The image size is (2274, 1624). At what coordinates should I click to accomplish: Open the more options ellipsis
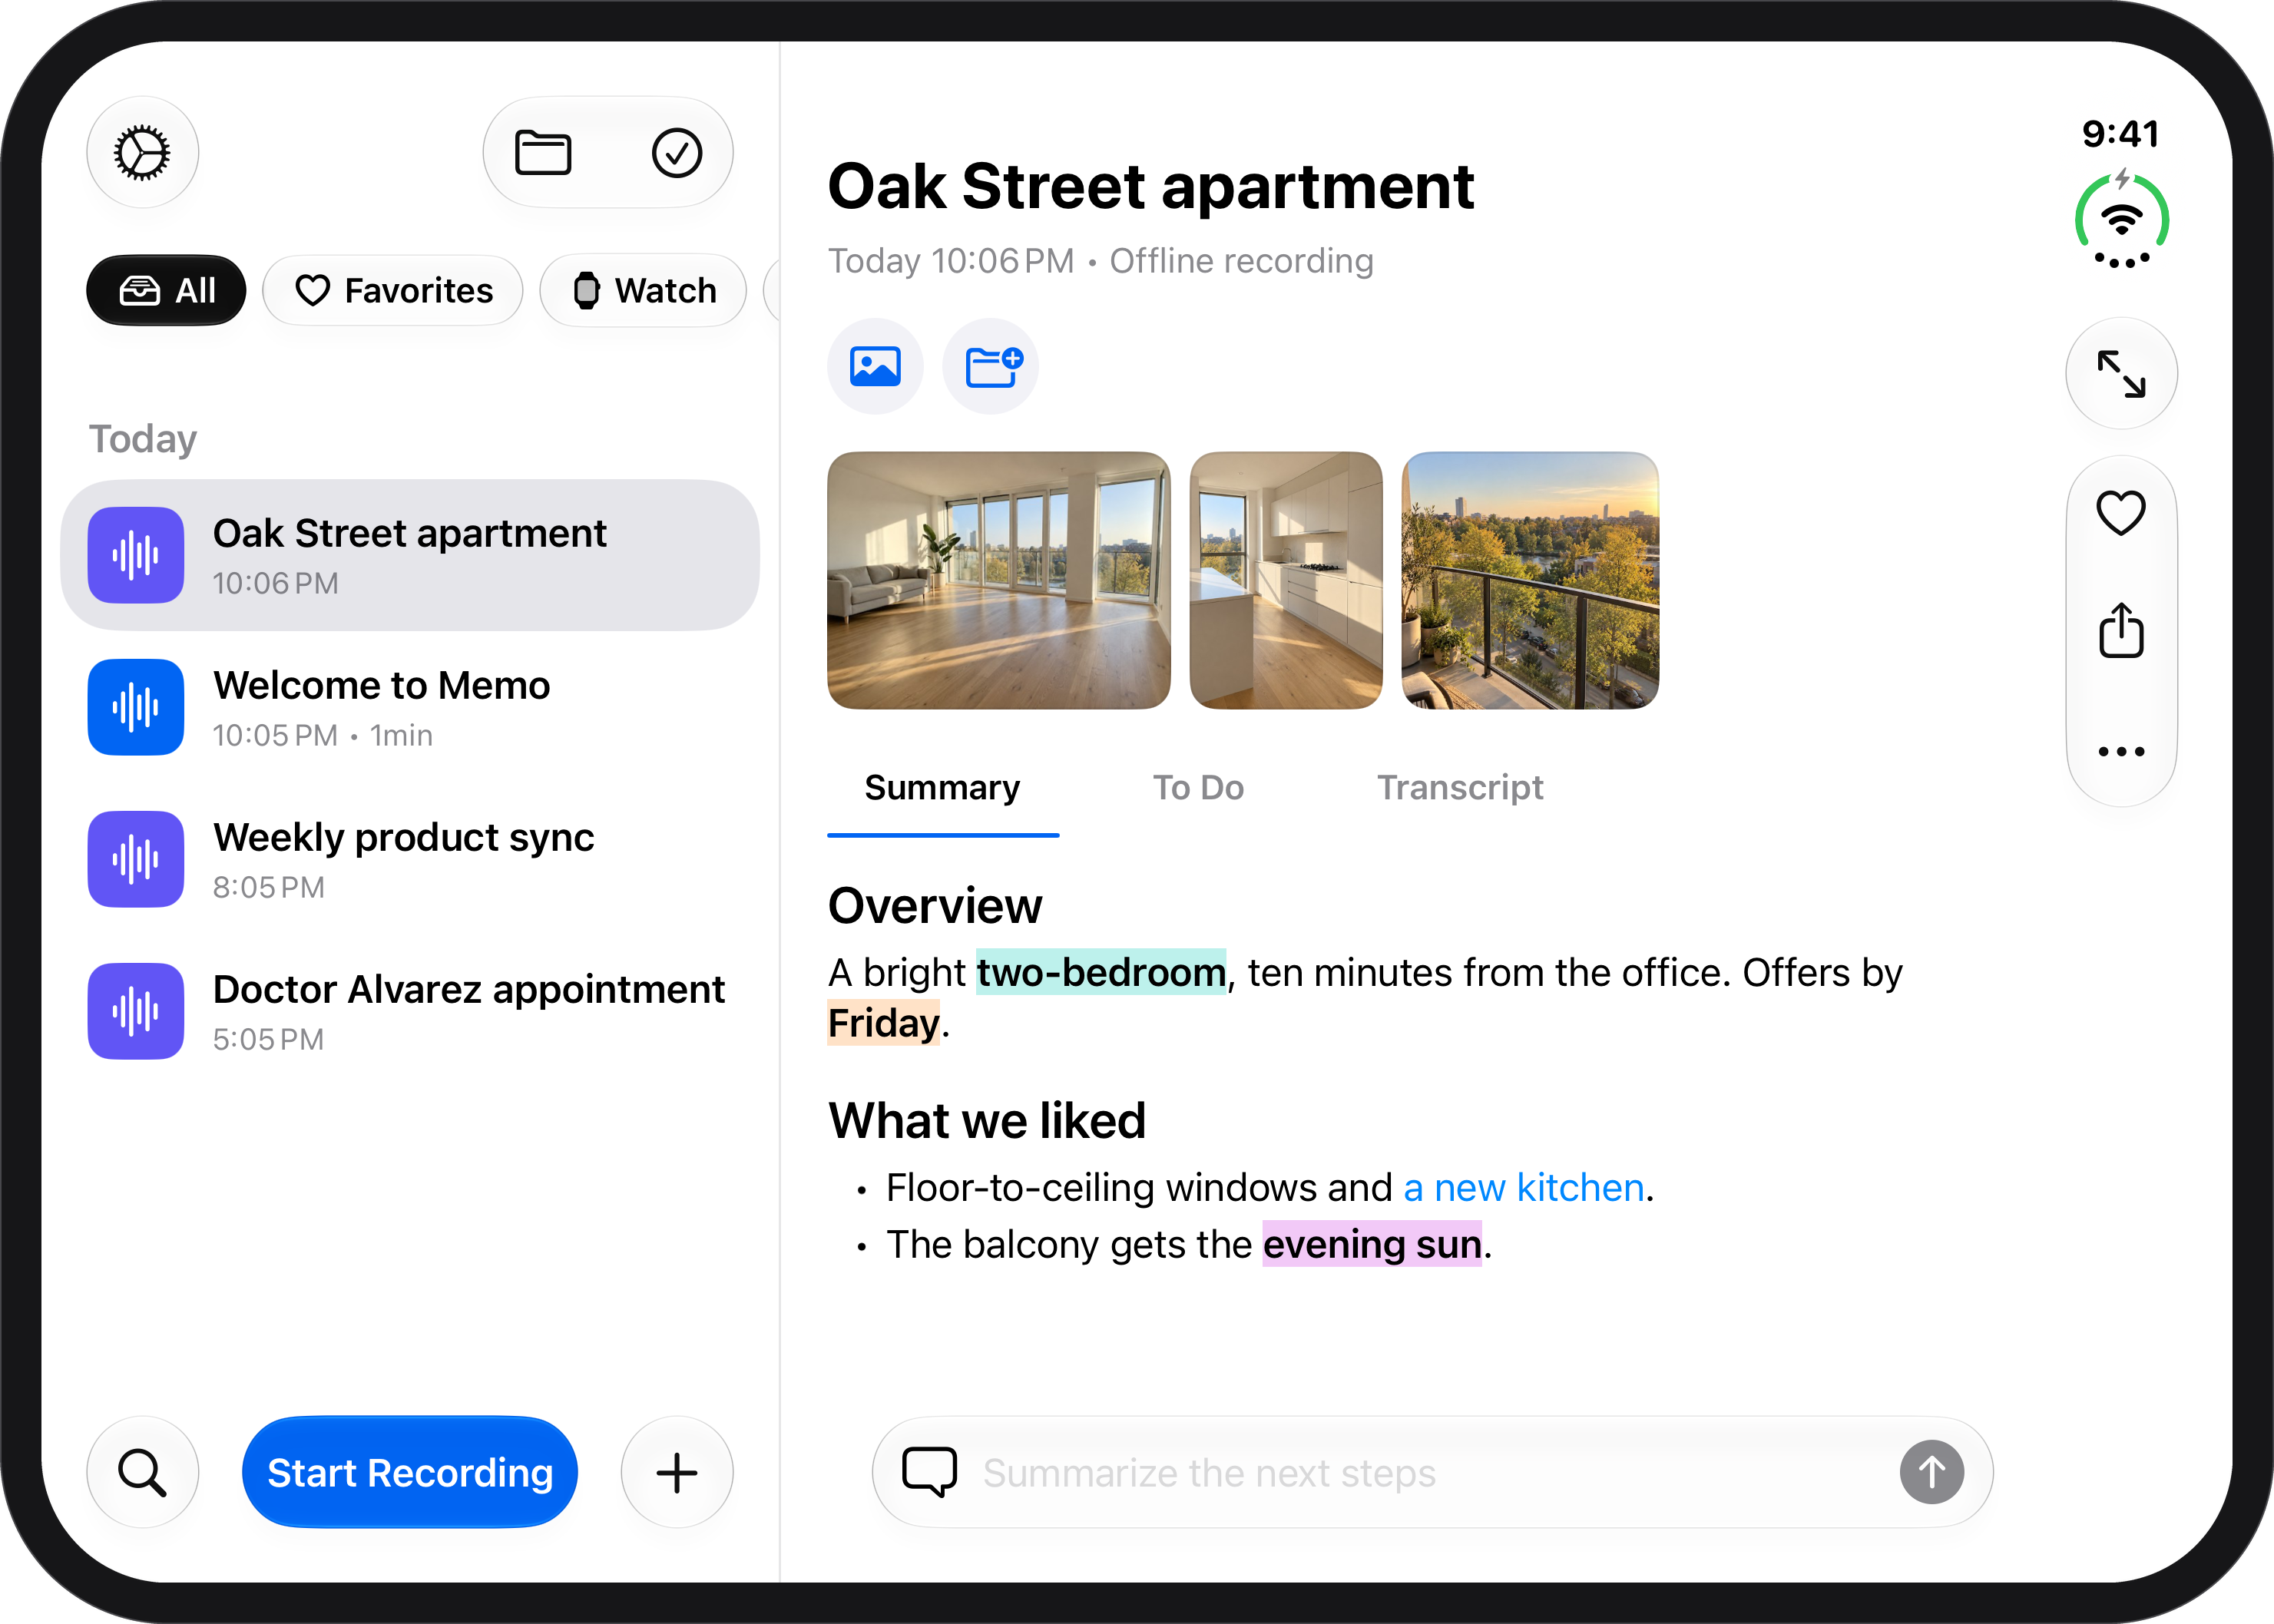coord(2121,751)
